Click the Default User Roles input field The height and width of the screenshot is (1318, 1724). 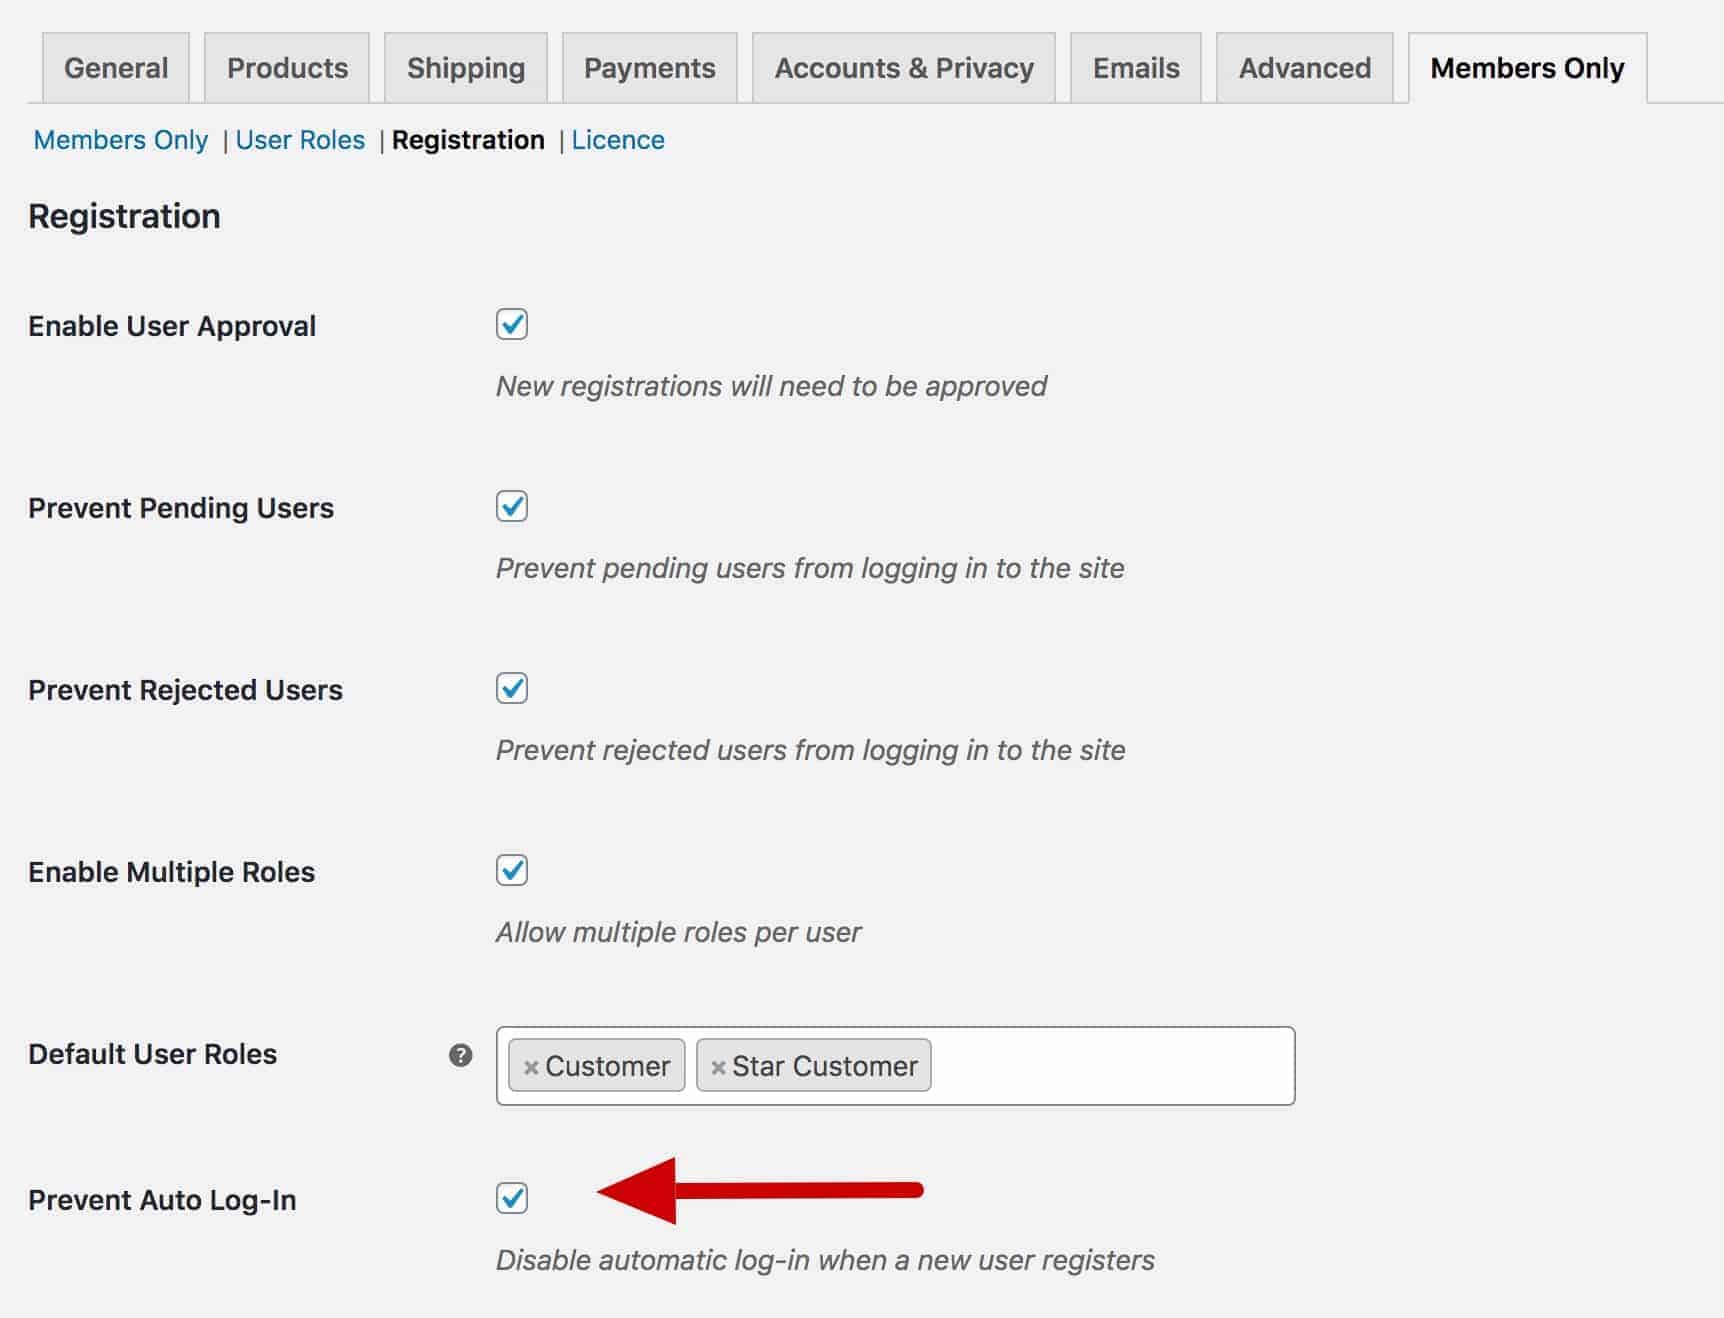click(x=1100, y=1066)
